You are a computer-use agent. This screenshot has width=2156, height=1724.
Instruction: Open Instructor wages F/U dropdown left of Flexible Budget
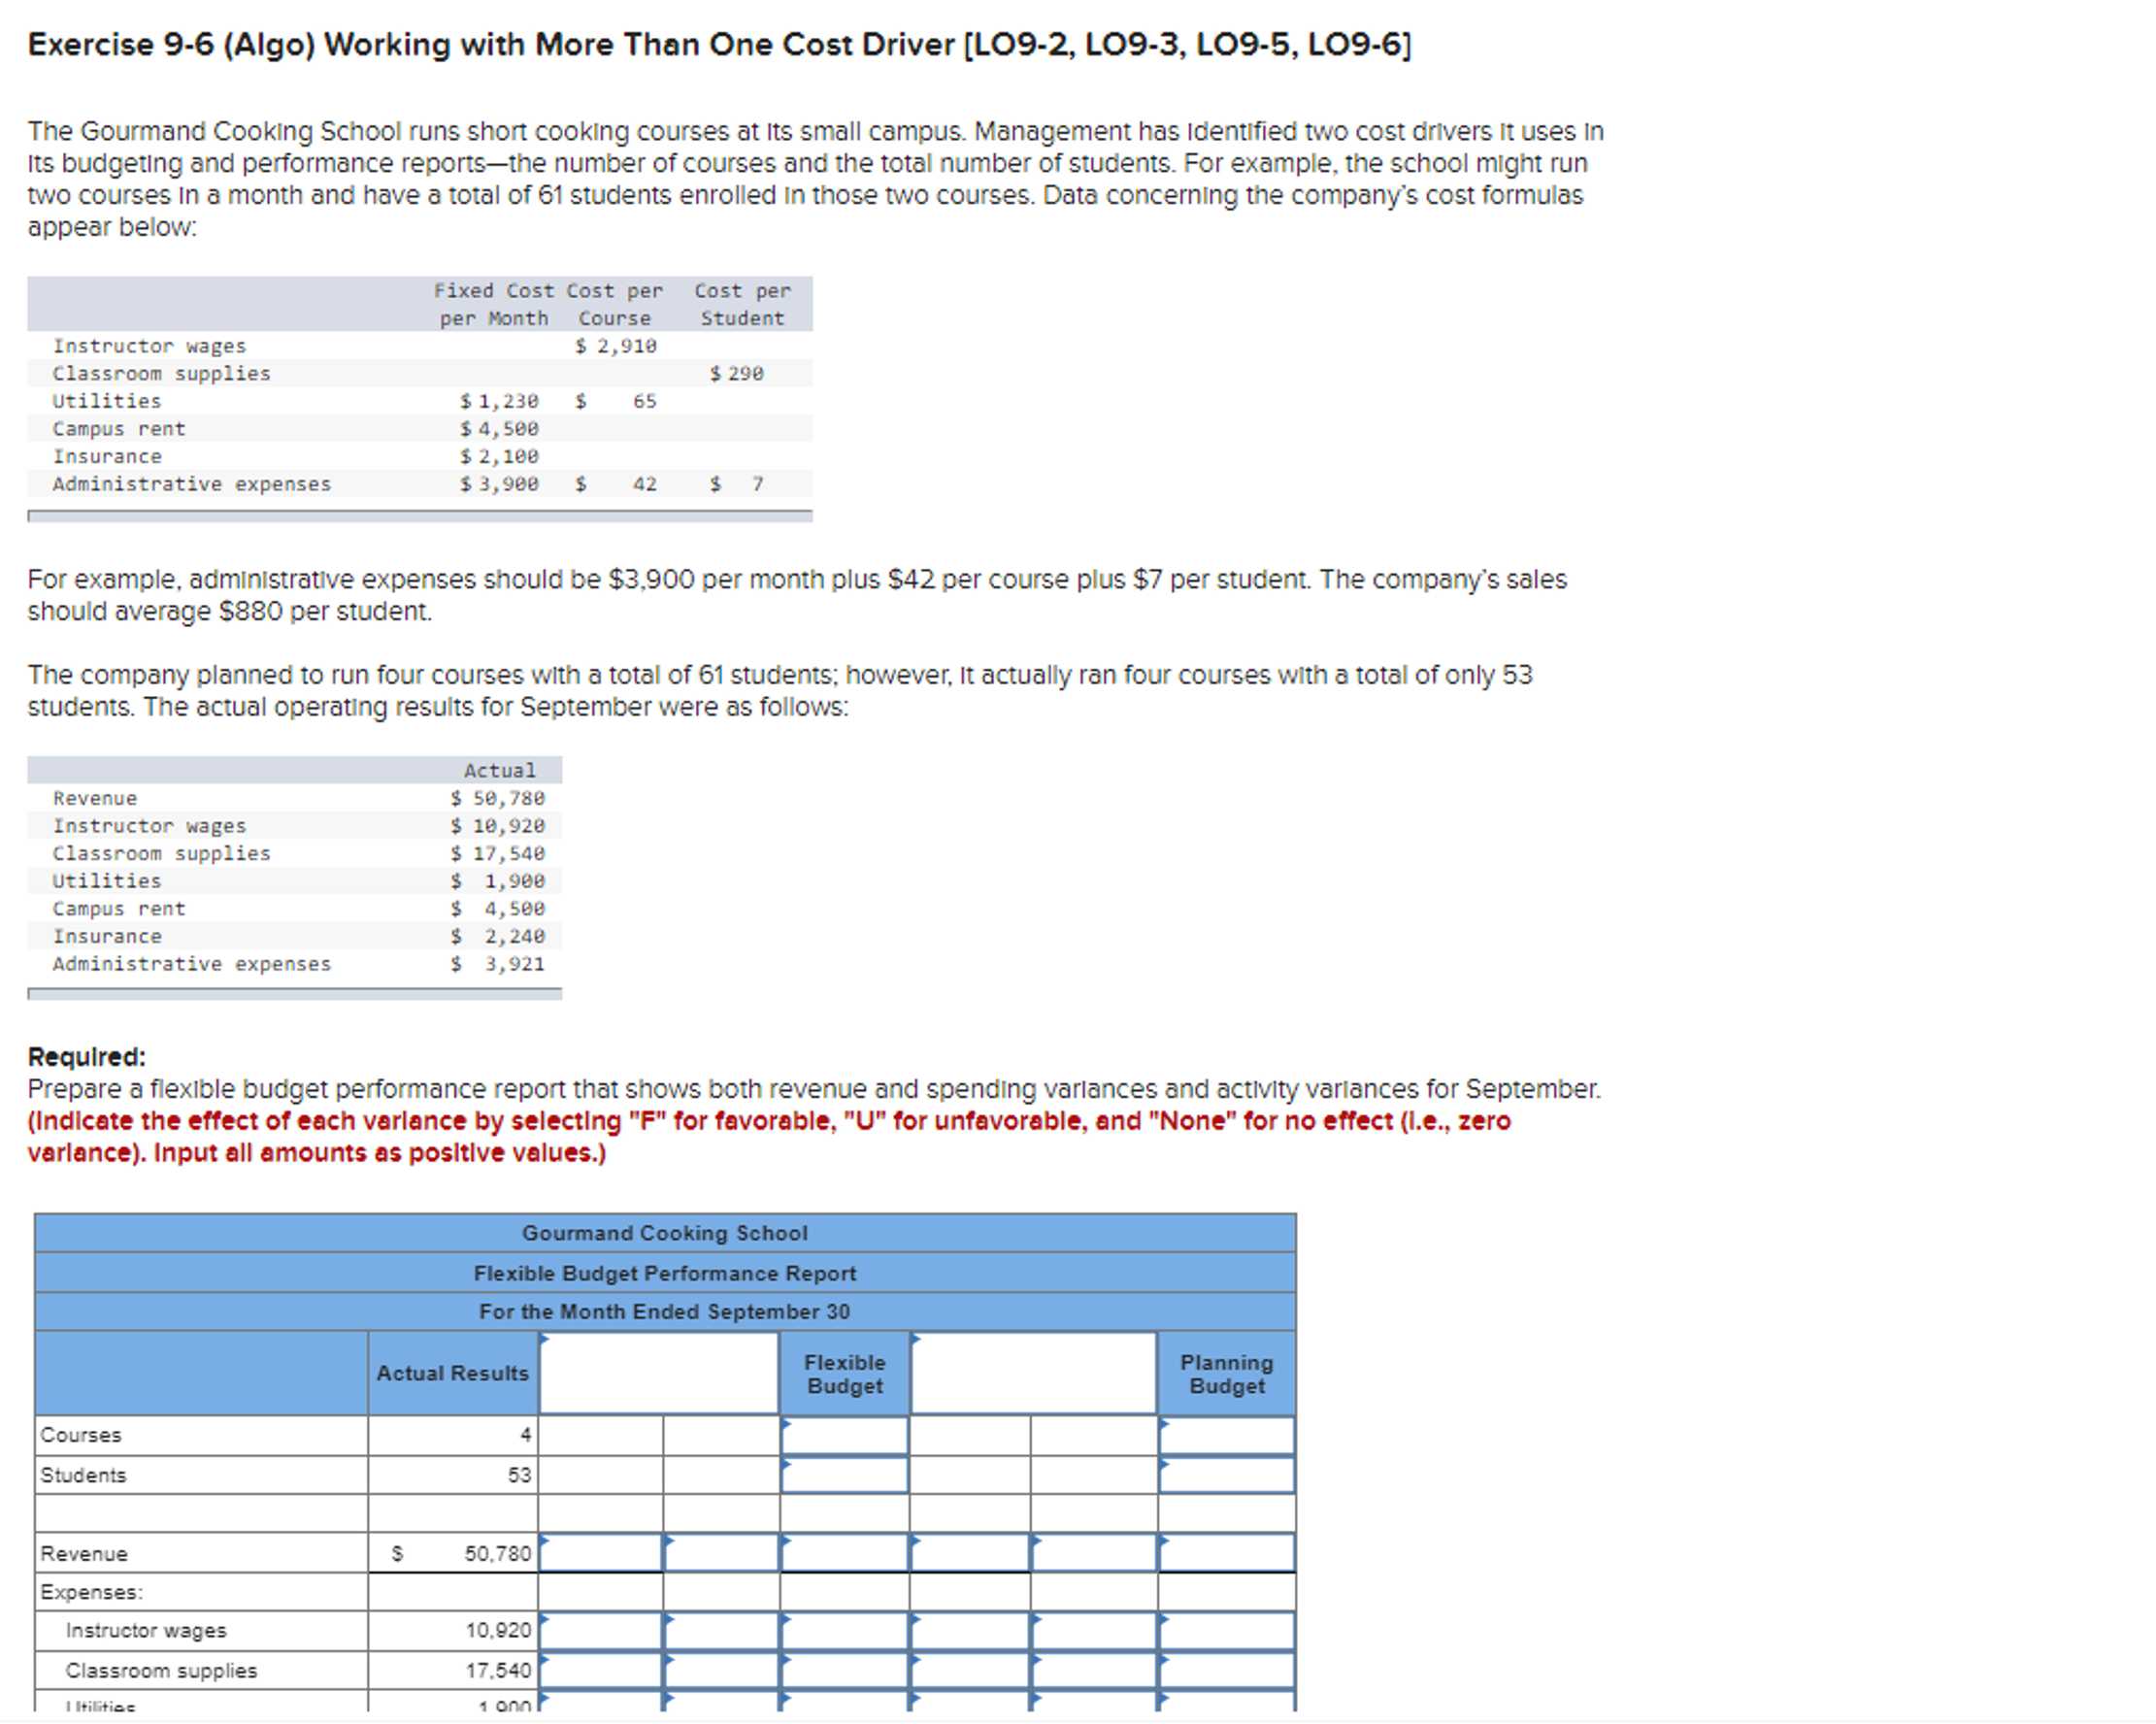coord(721,1630)
